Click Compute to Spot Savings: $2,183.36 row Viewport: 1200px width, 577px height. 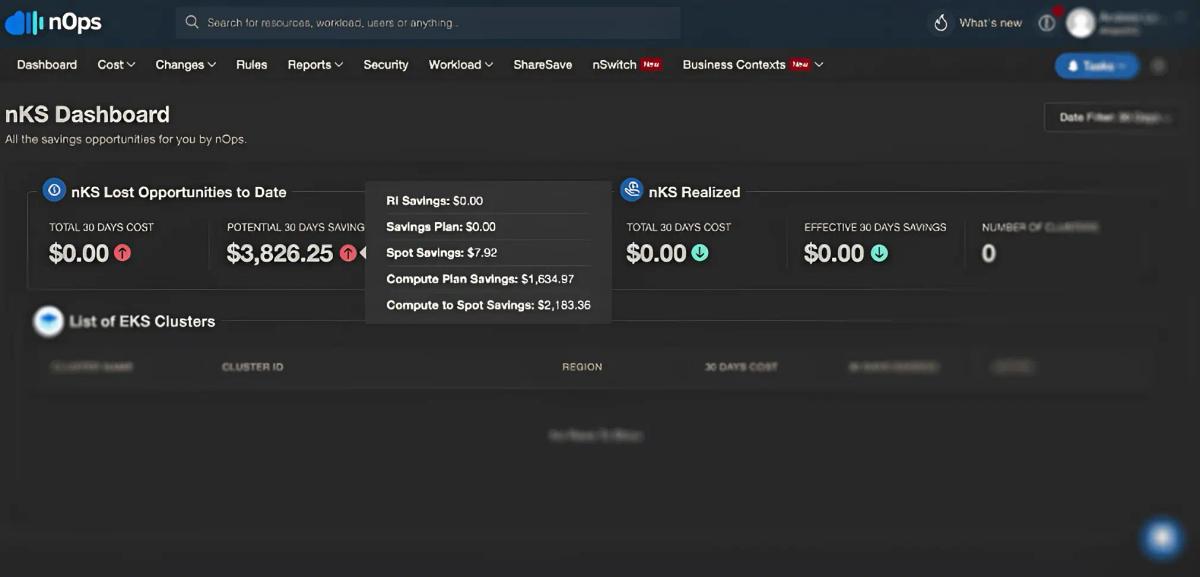[488, 305]
